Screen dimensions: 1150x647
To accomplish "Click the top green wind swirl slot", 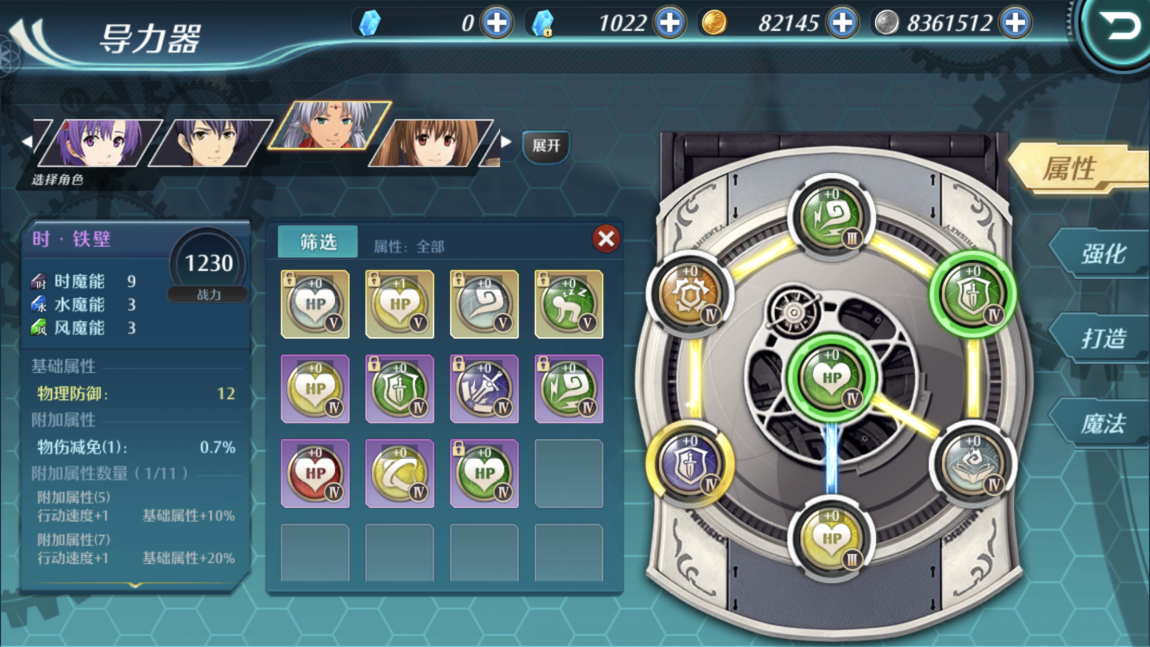I will click(x=831, y=216).
